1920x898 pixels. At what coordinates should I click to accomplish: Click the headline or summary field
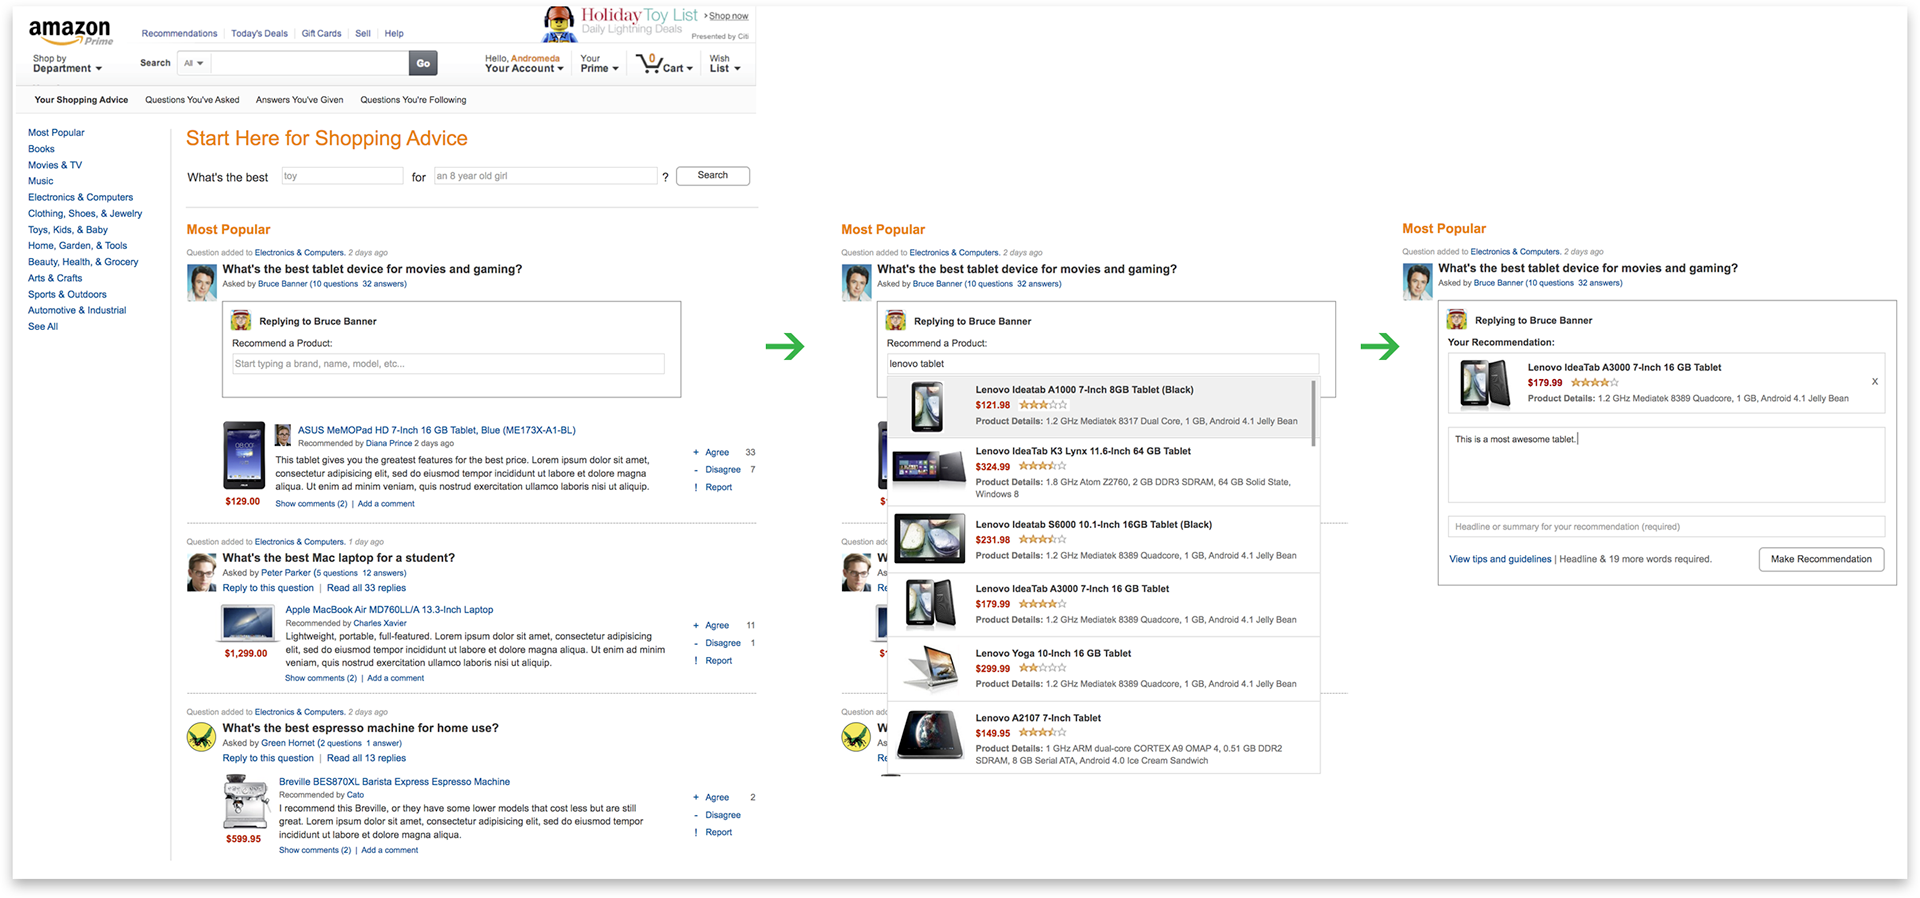tap(1666, 527)
